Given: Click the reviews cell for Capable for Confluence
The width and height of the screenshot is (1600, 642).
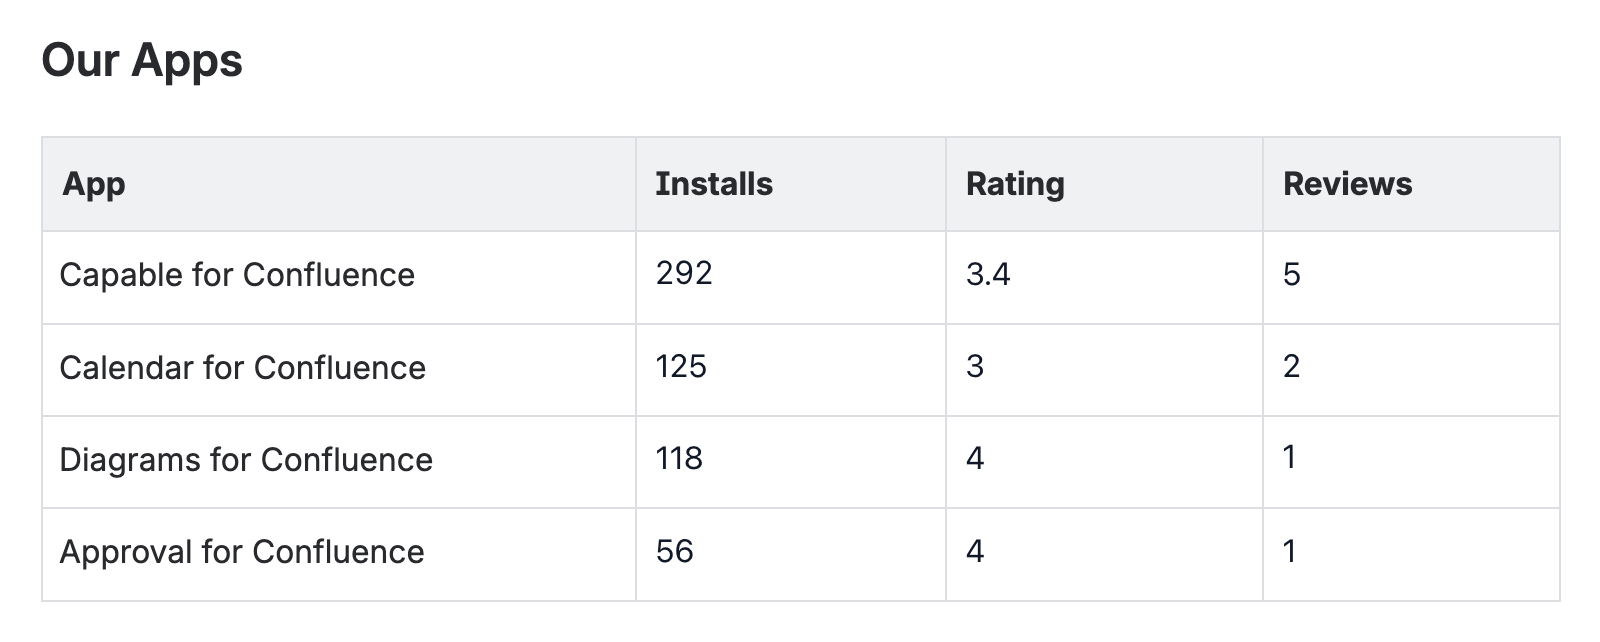Looking at the screenshot, I should coord(1292,274).
